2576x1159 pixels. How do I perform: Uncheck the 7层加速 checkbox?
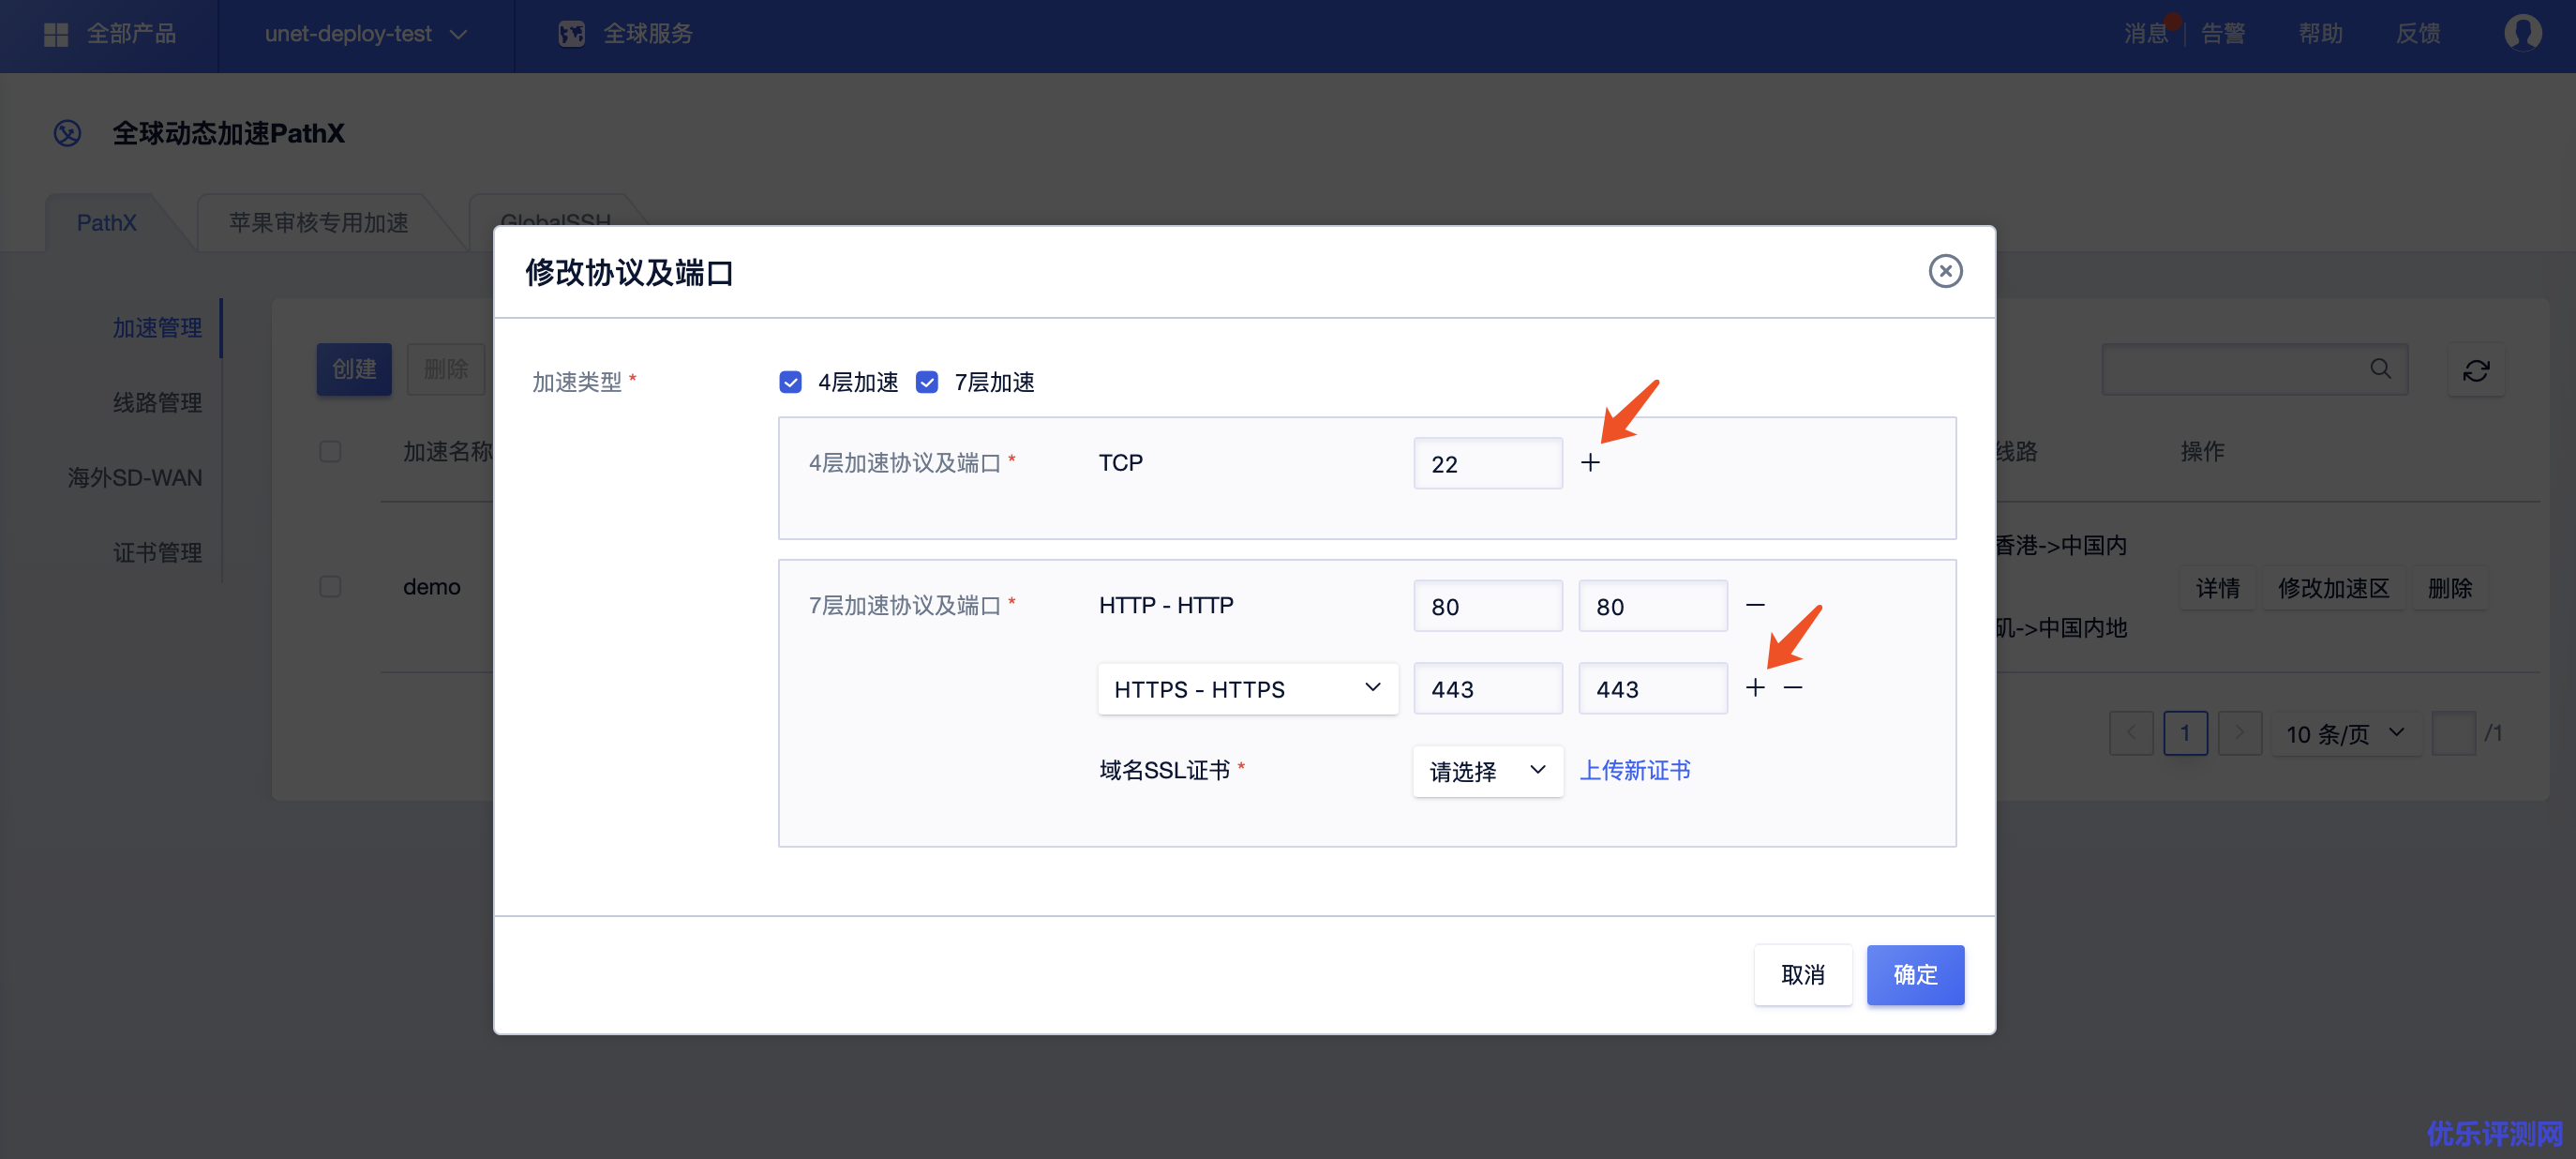[927, 382]
